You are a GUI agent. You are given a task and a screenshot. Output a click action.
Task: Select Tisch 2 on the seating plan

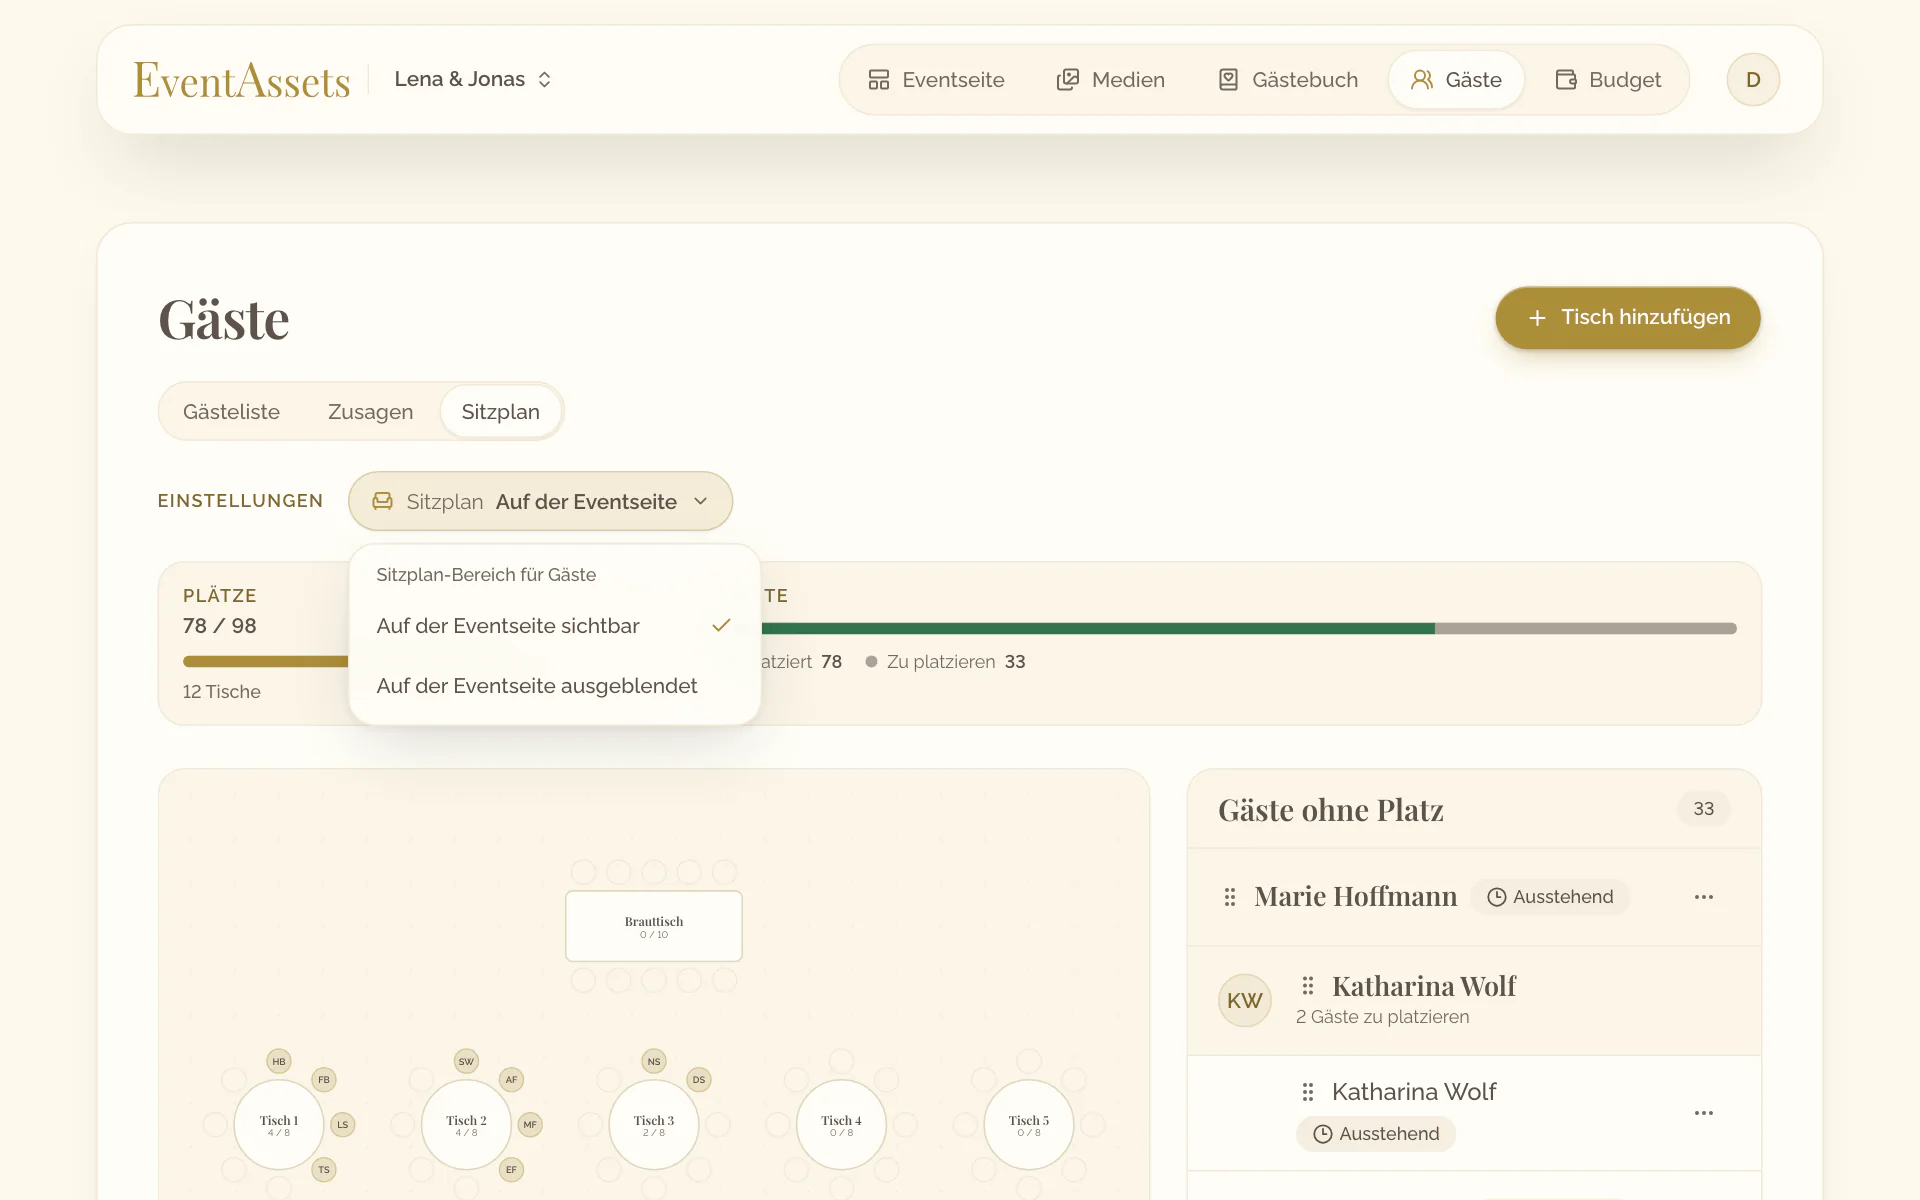[x=466, y=1125]
